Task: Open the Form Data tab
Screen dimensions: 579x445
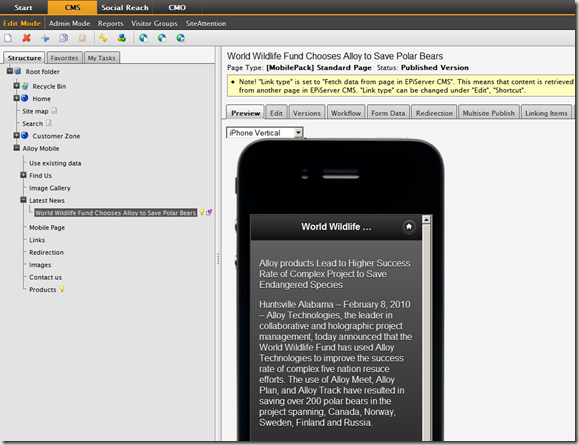Action: pos(388,113)
